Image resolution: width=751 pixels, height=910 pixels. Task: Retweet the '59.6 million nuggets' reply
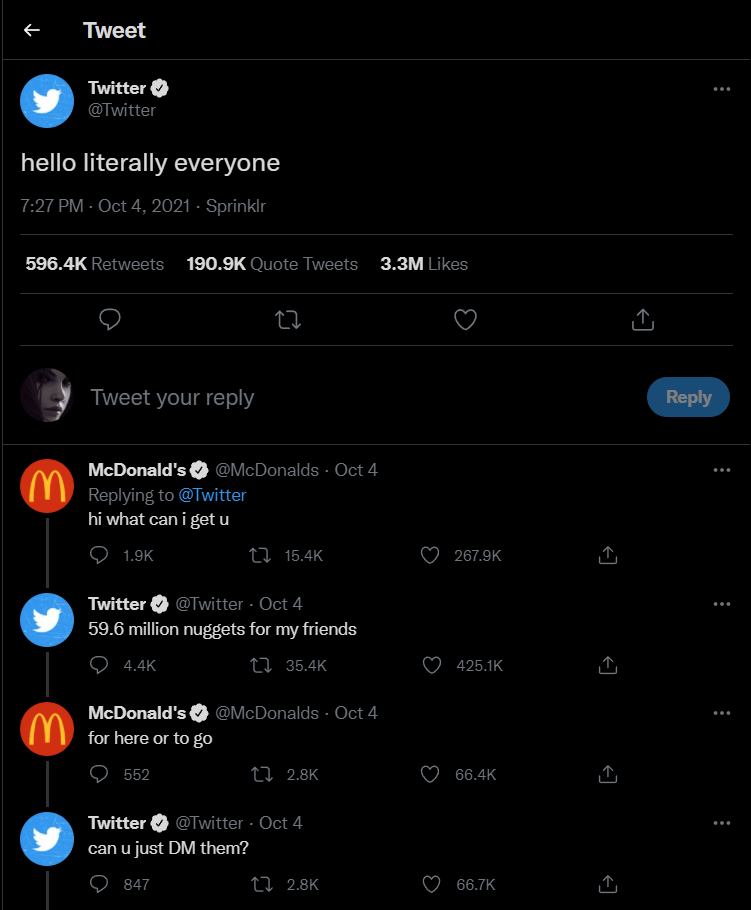click(261, 664)
